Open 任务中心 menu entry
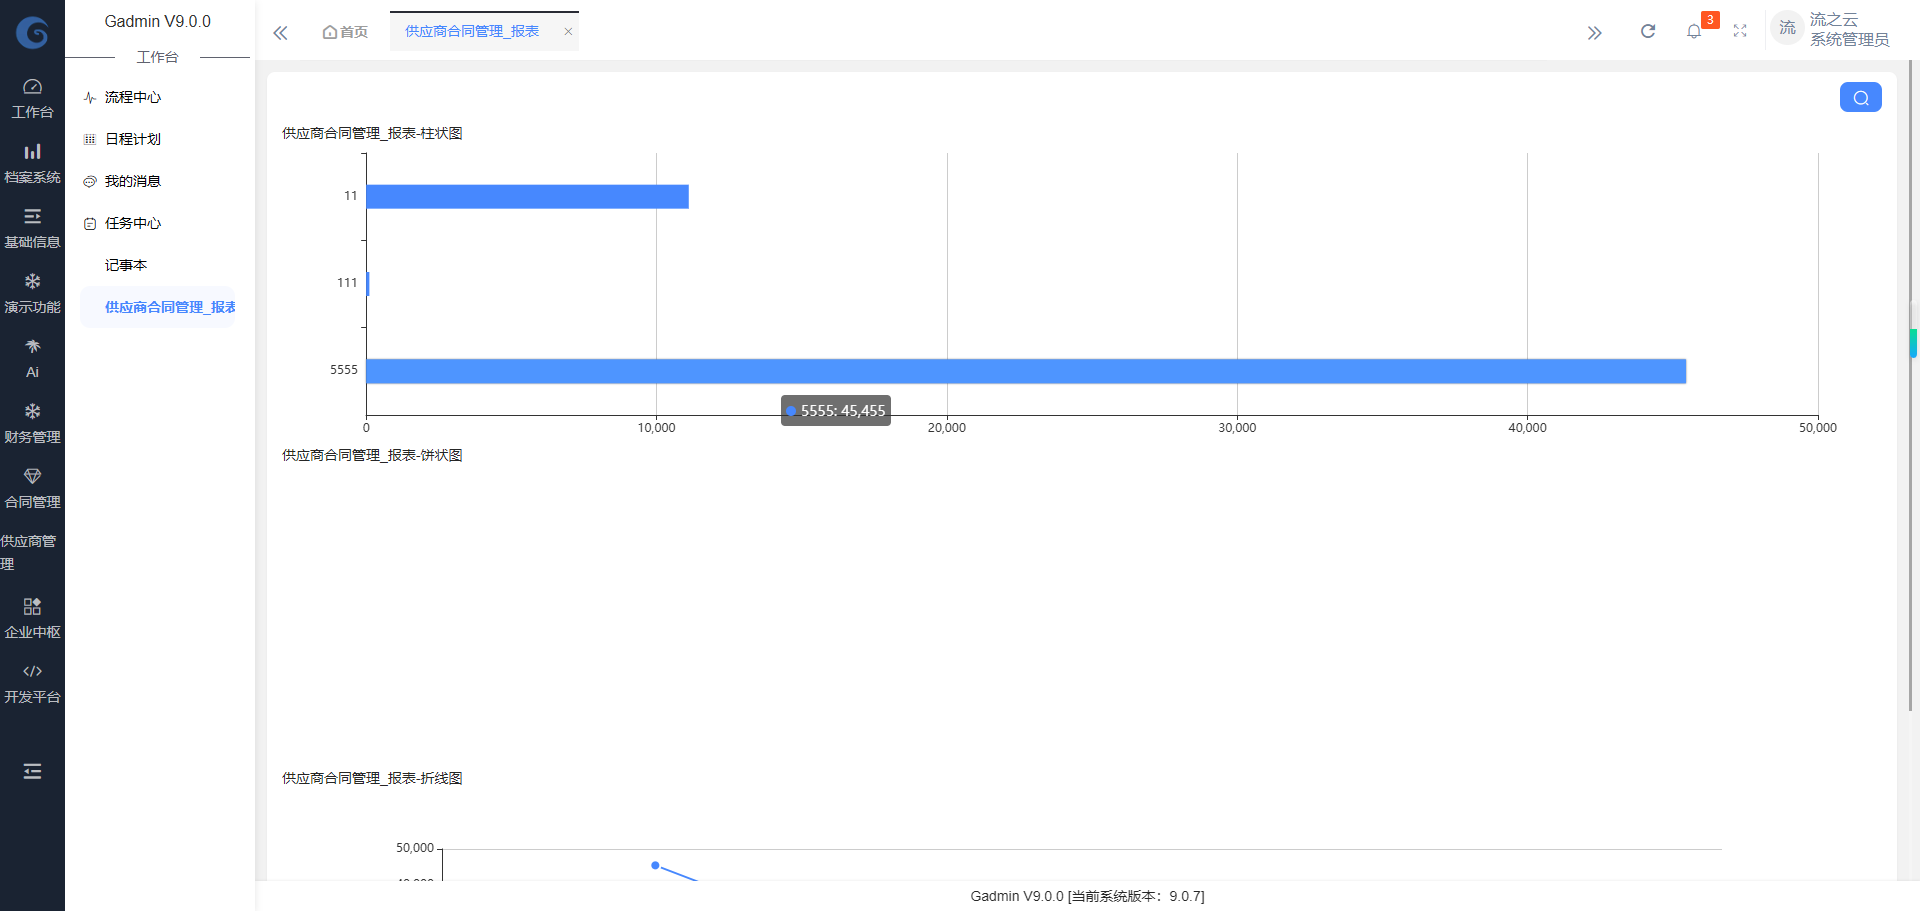This screenshot has height=911, width=1920. point(133,223)
